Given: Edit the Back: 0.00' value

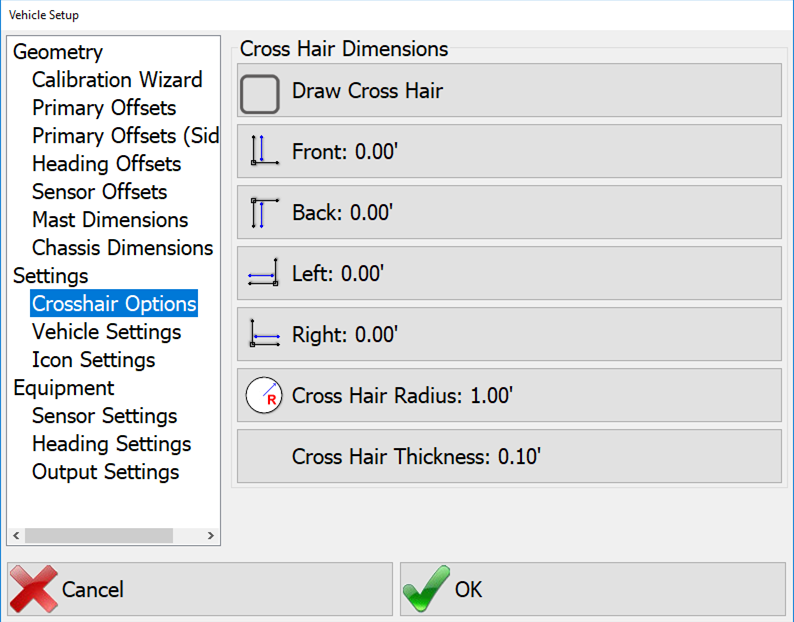Looking at the screenshot, I should point(509,212).
